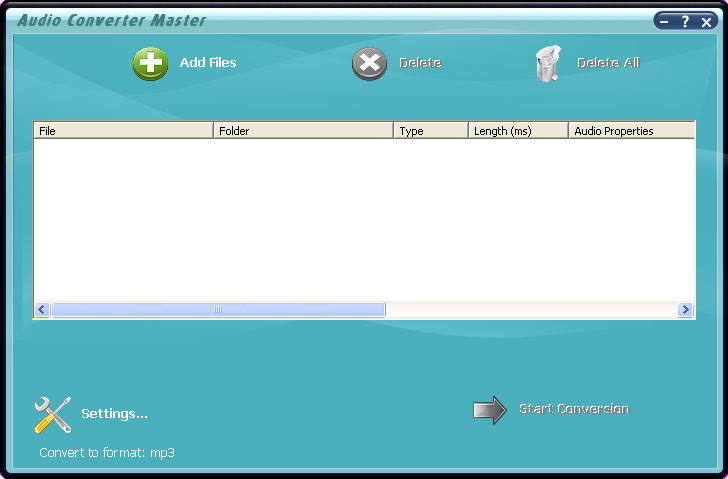
Task: Click the Audio Properties column header
Action: (x=632, y=131)
